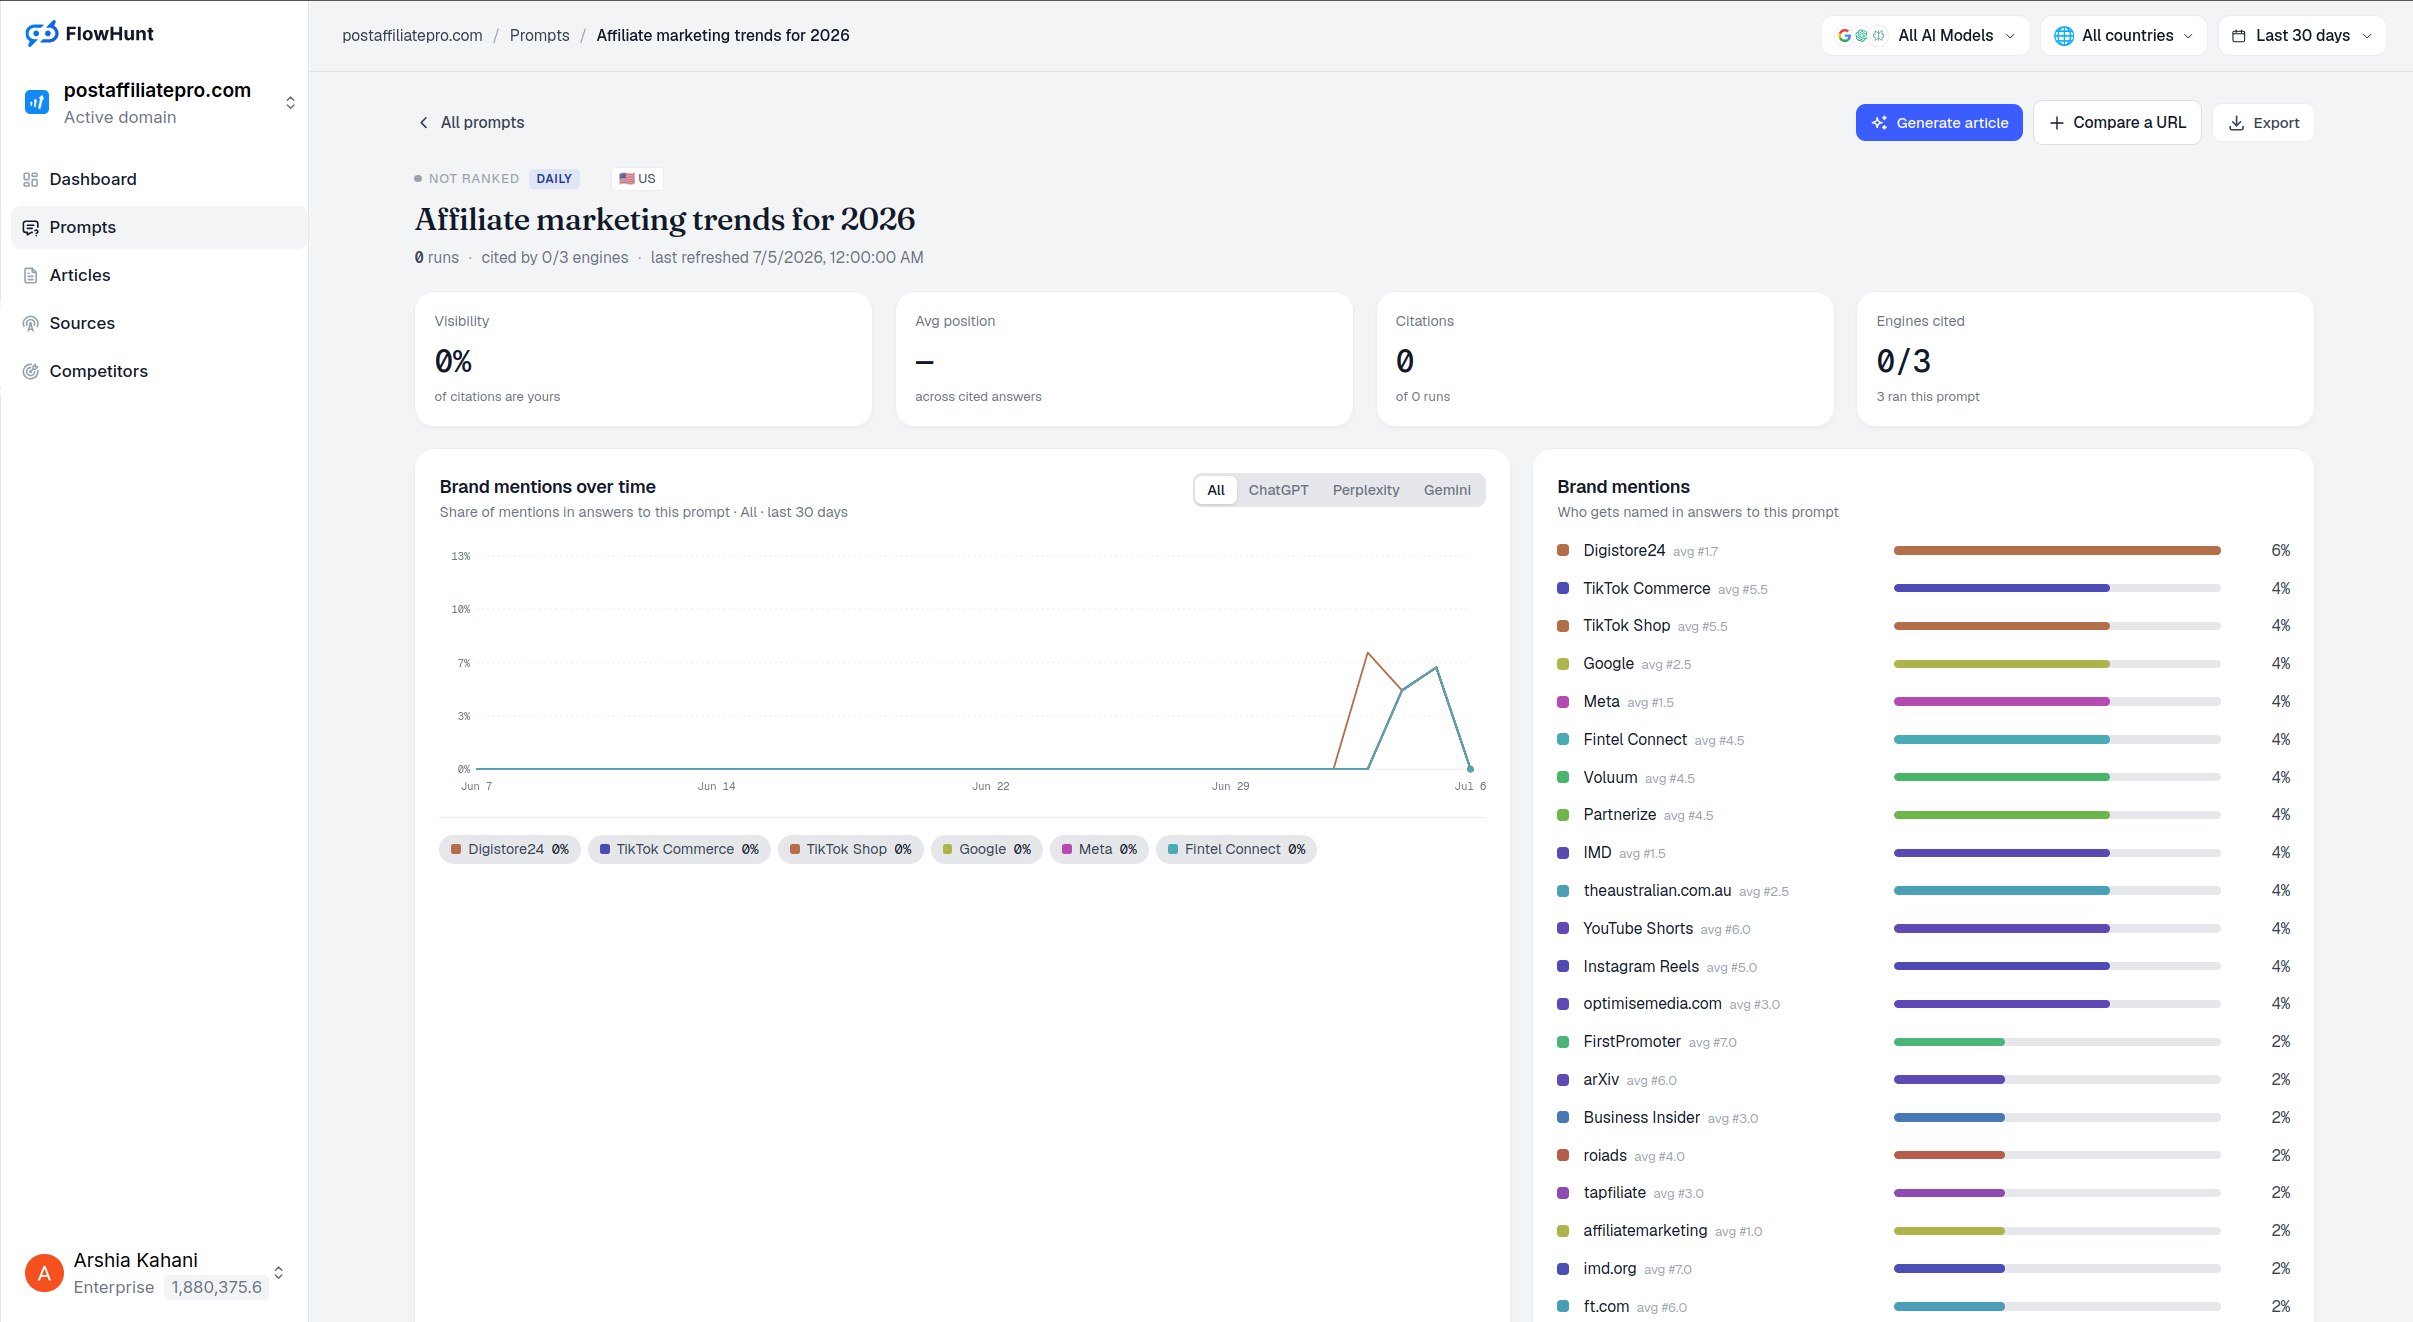This screenshot has height=1322, width=2413.
Task: Toggle Digistore24 legend chip in chart
Action: click(x=509, y=849)
